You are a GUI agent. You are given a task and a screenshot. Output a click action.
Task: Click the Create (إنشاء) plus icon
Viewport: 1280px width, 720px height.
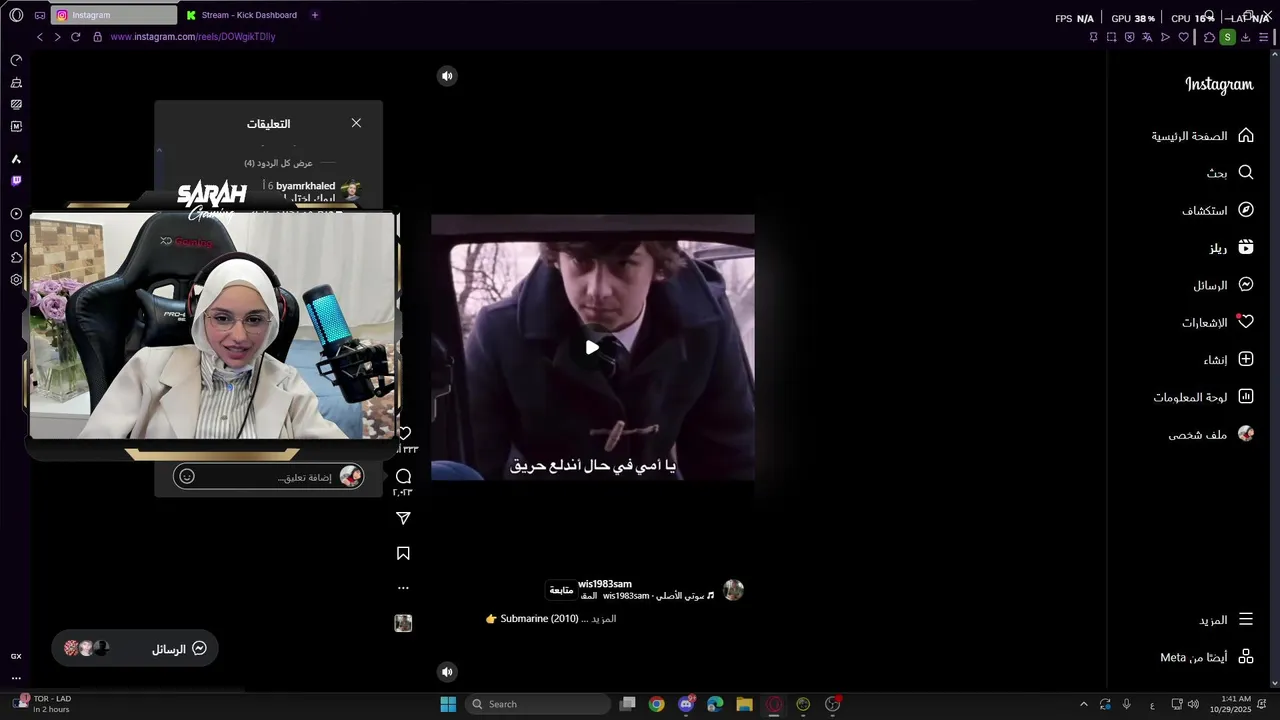pos(1246,359)
